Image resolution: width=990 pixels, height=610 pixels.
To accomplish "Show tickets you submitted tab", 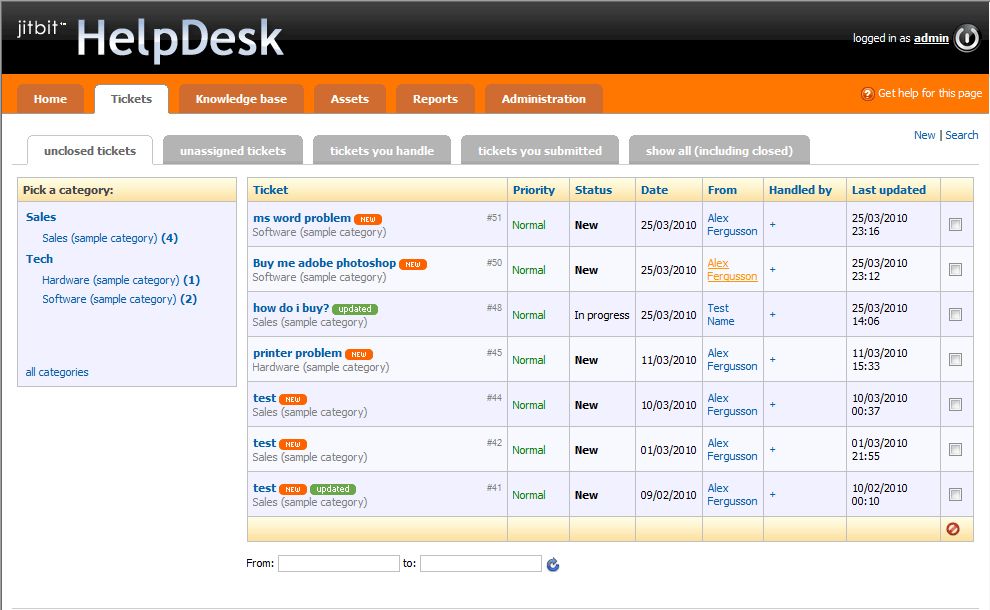I will [x=540, y=151].
